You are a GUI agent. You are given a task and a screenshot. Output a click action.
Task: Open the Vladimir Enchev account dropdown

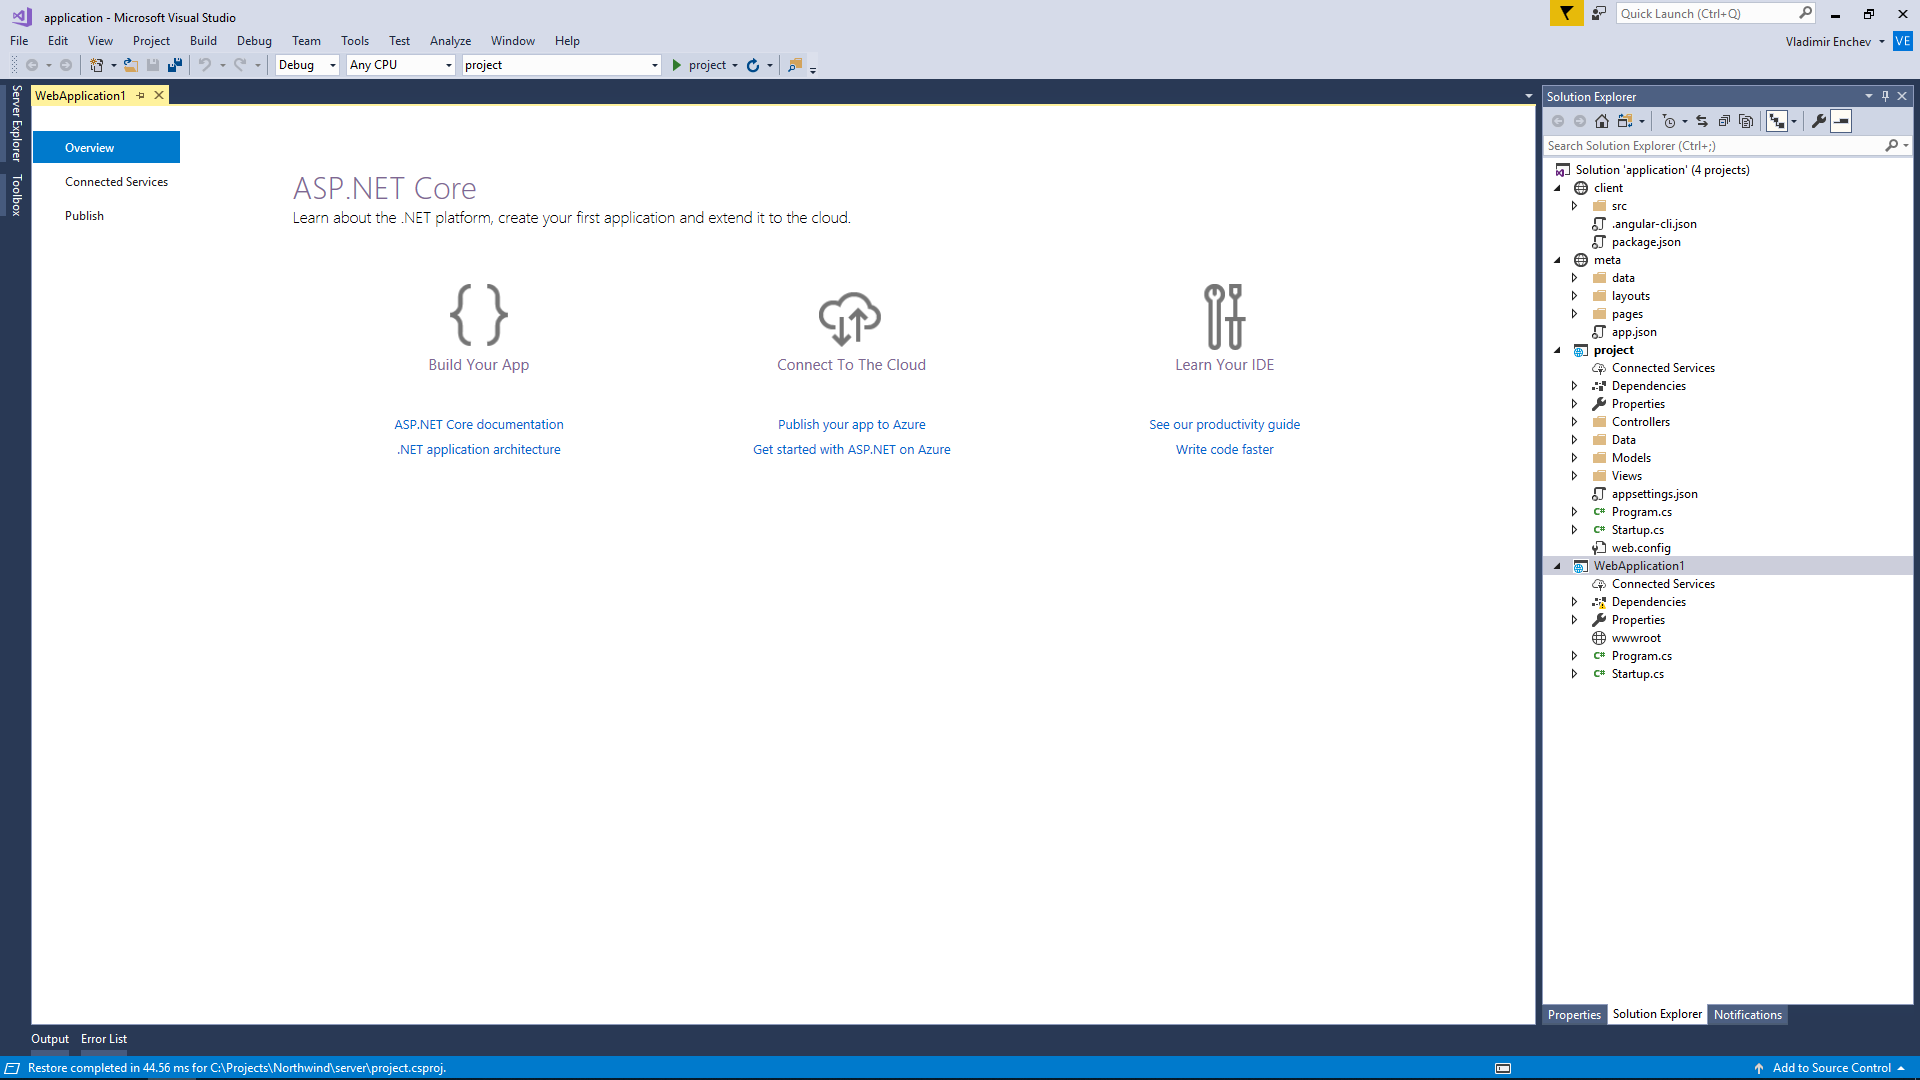click(x=1835, y=41)
